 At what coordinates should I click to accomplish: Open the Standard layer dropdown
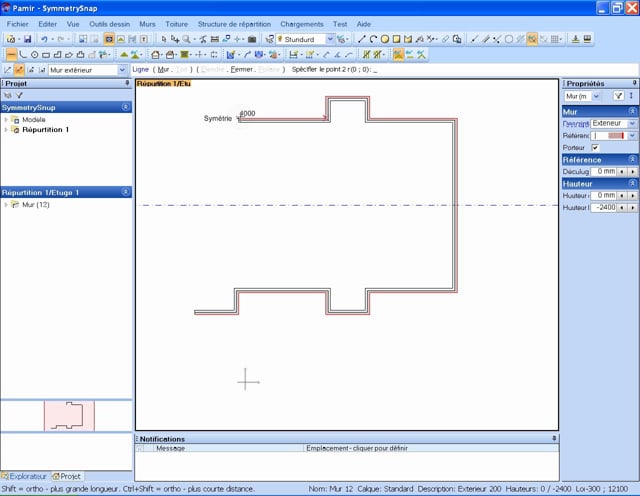point(330,39)
